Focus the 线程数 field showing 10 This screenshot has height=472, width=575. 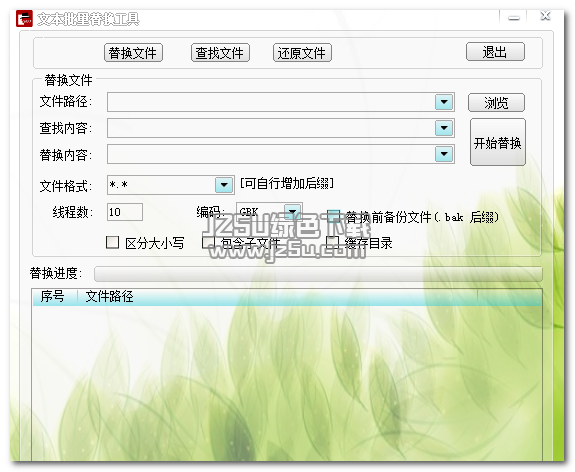pyautogui.click(x=125, y=212)
